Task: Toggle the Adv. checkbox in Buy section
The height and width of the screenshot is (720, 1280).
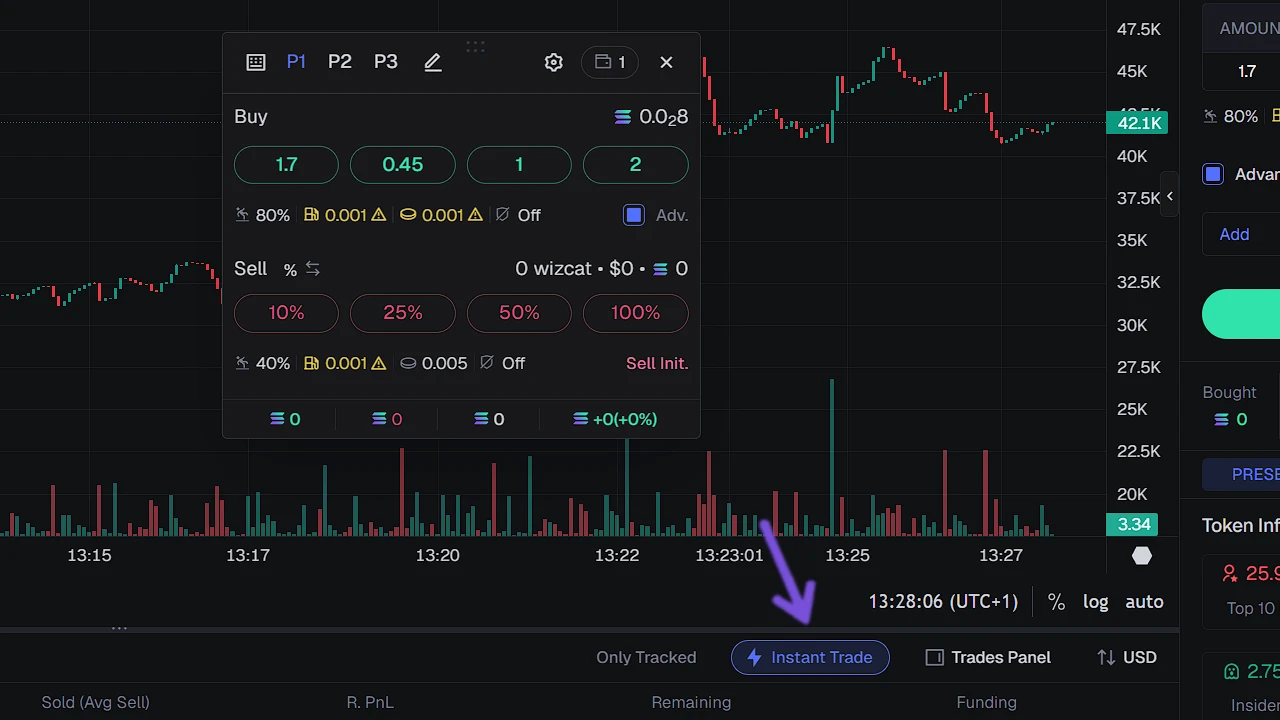Action: (x=634, y=214)
